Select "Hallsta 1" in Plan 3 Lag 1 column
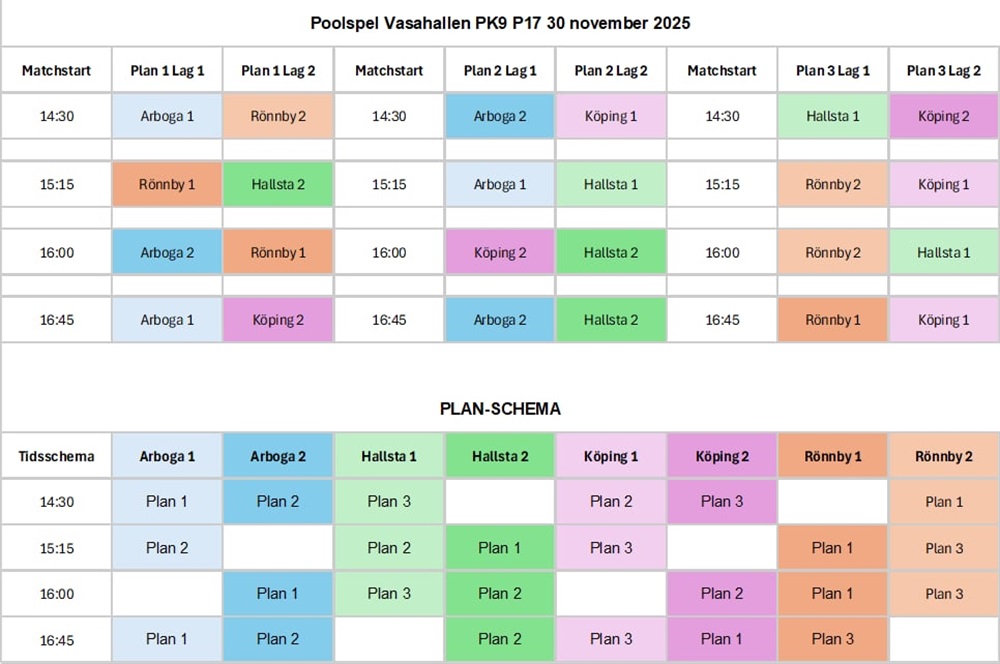This screenshot has width=1000, height=664. click(833, 116)
